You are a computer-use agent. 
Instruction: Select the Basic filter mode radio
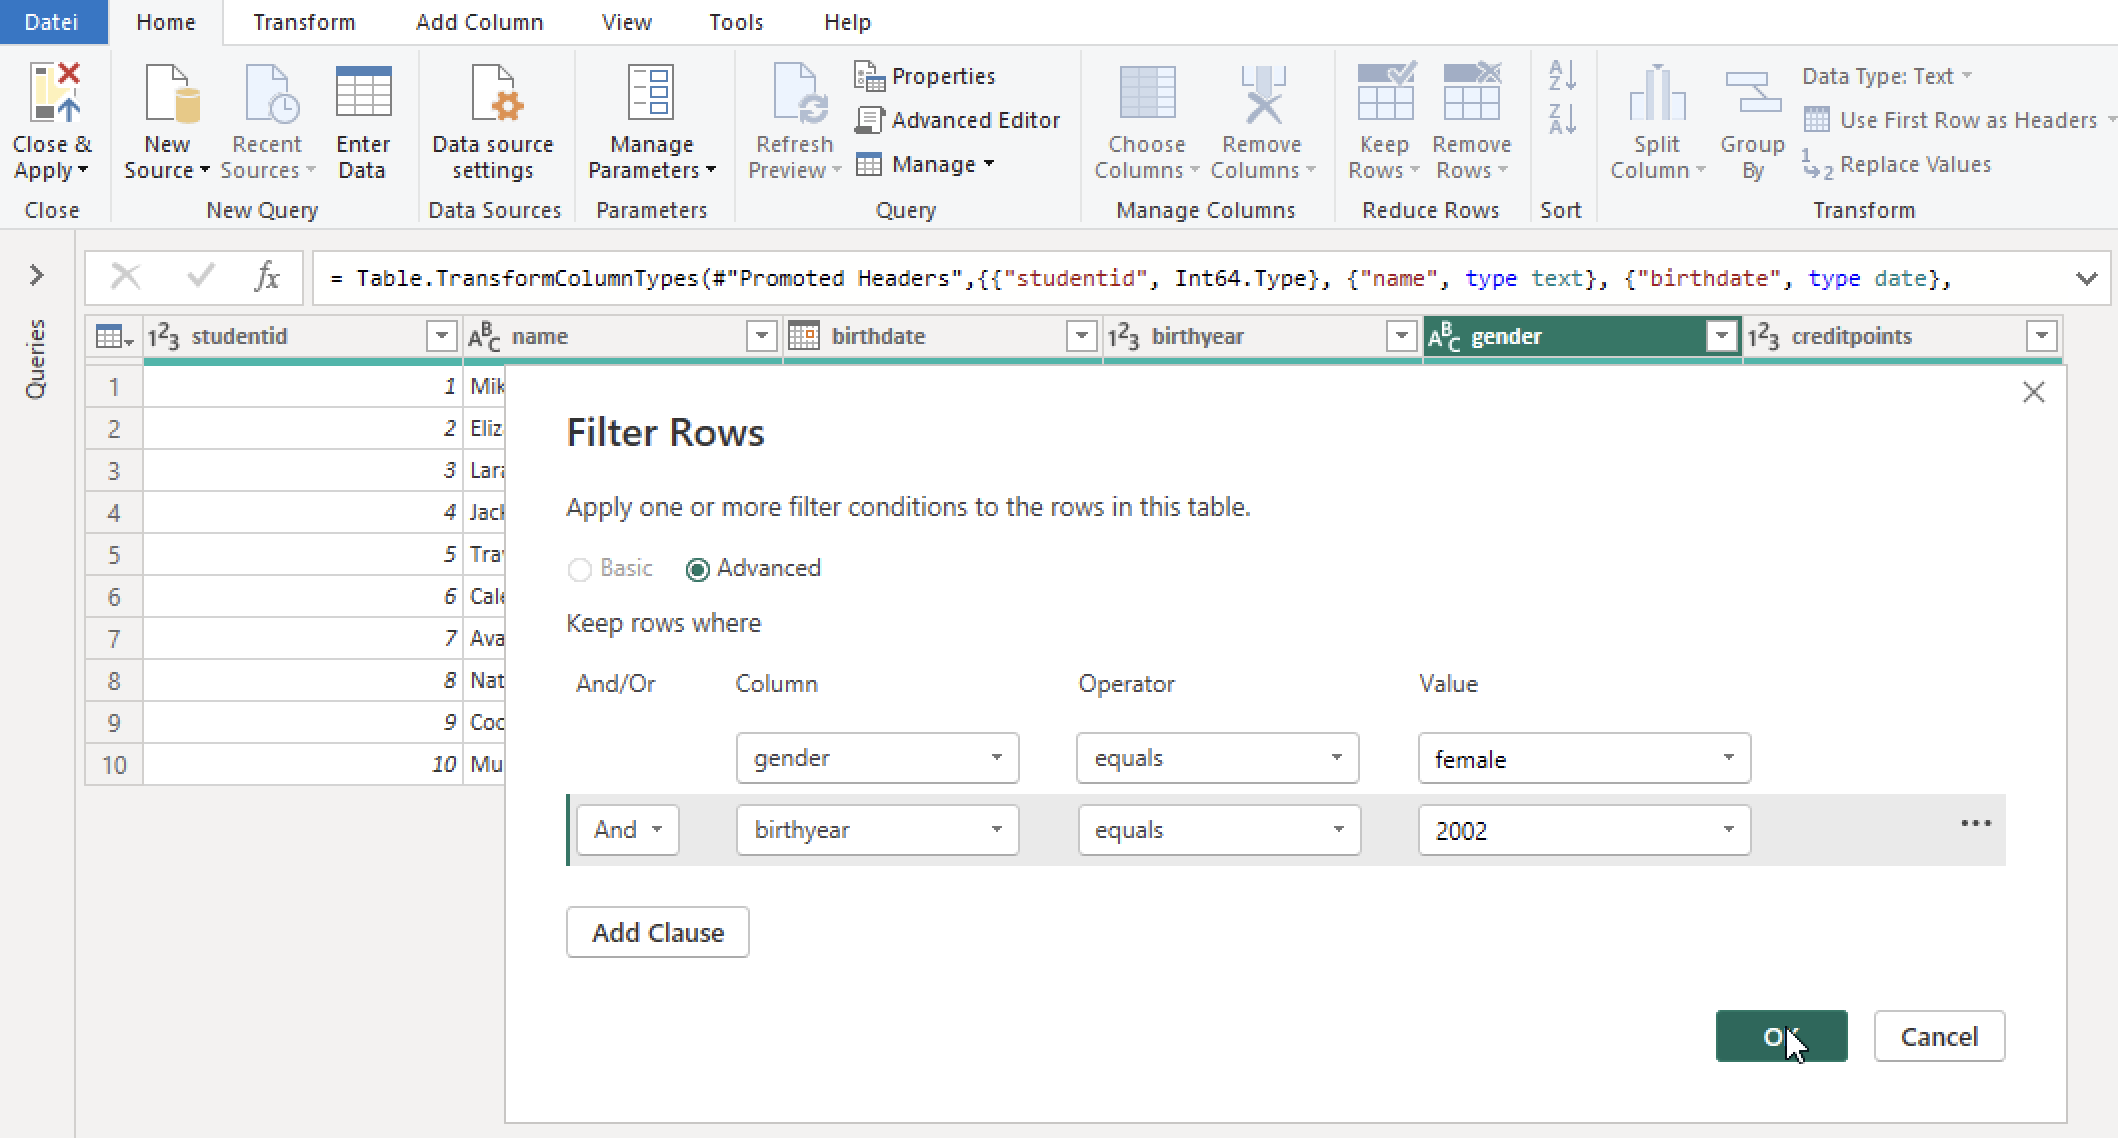coord(580,568)
